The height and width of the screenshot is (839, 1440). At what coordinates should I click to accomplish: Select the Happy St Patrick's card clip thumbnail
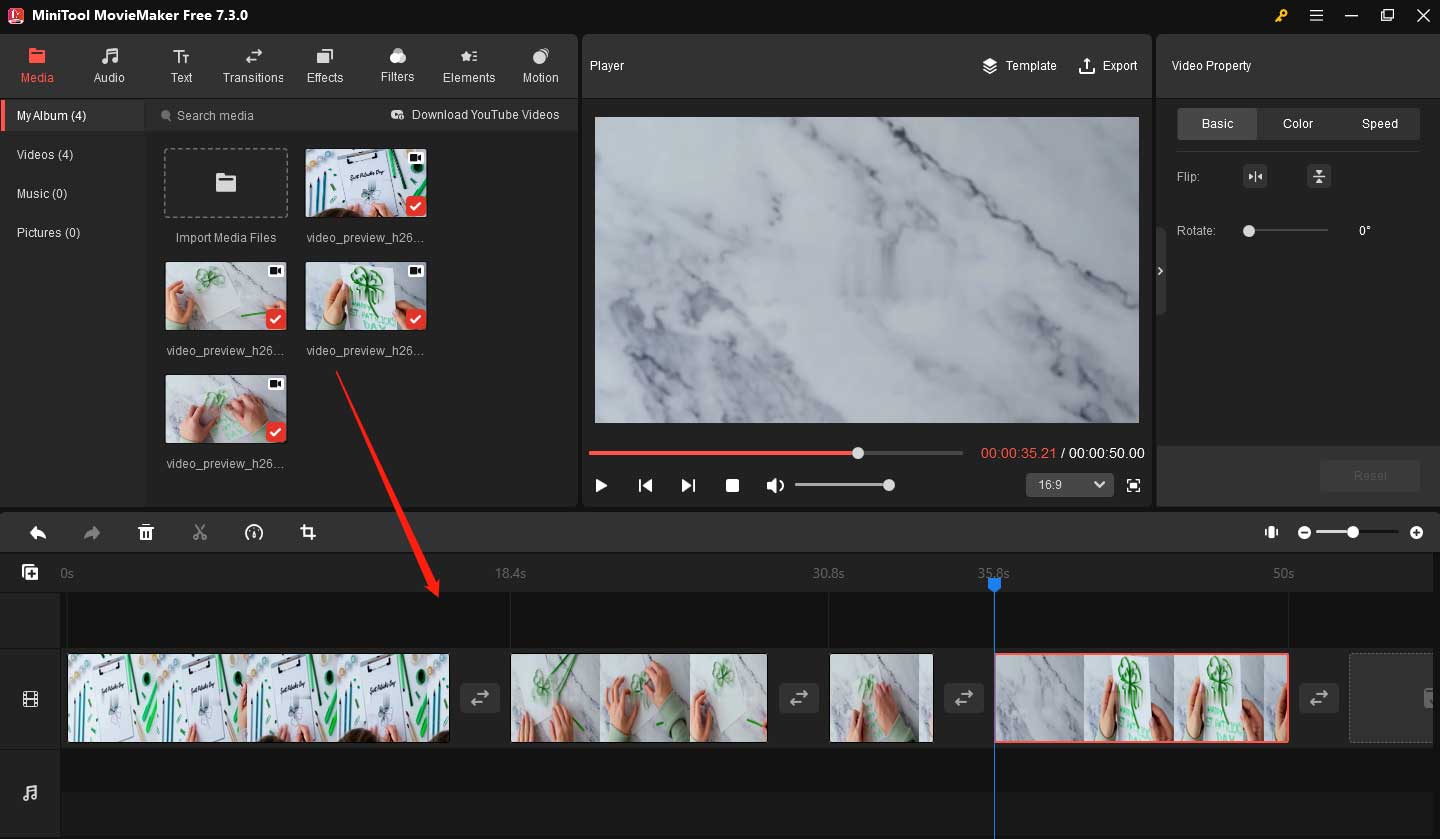point(366,296)
